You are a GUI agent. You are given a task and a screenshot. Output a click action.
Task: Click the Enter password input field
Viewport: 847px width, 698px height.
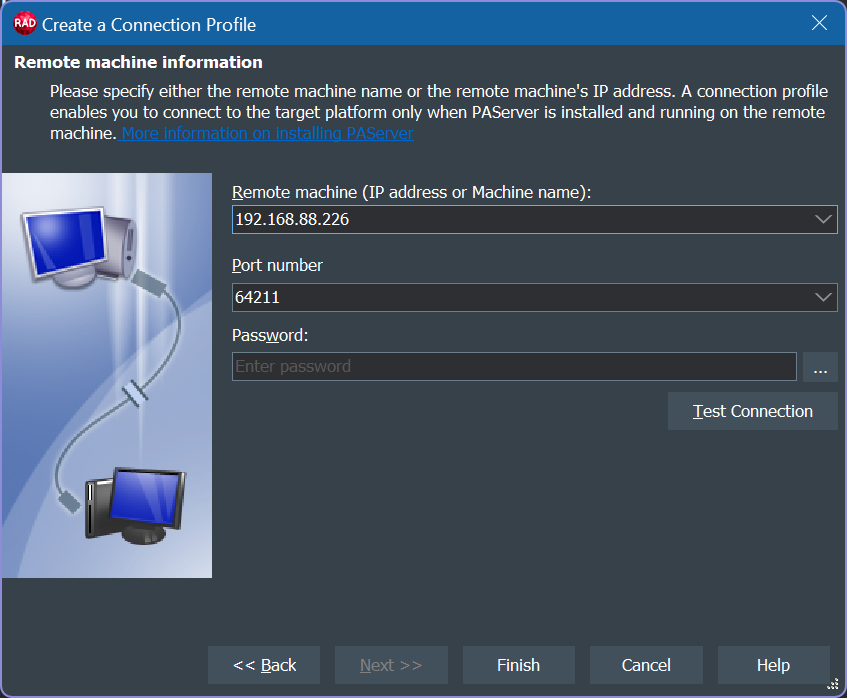tap(514, 366)
